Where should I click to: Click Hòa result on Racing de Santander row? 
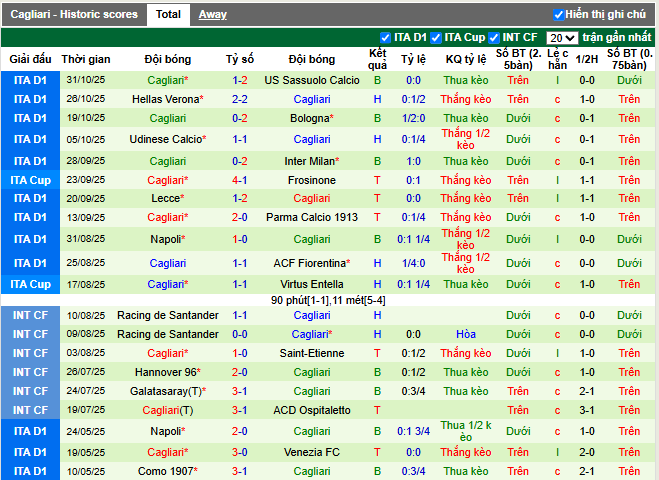coord(466,334)
